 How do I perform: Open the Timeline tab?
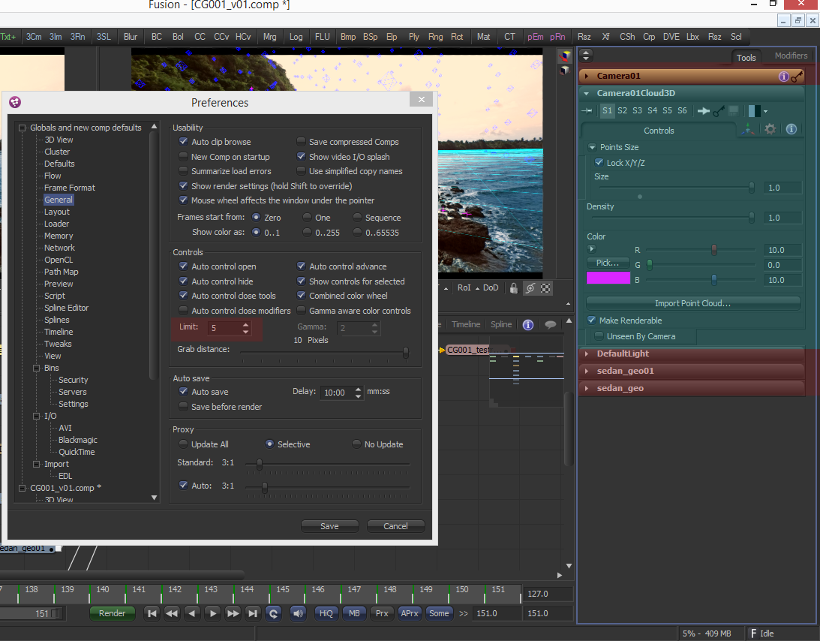point(465,325)
